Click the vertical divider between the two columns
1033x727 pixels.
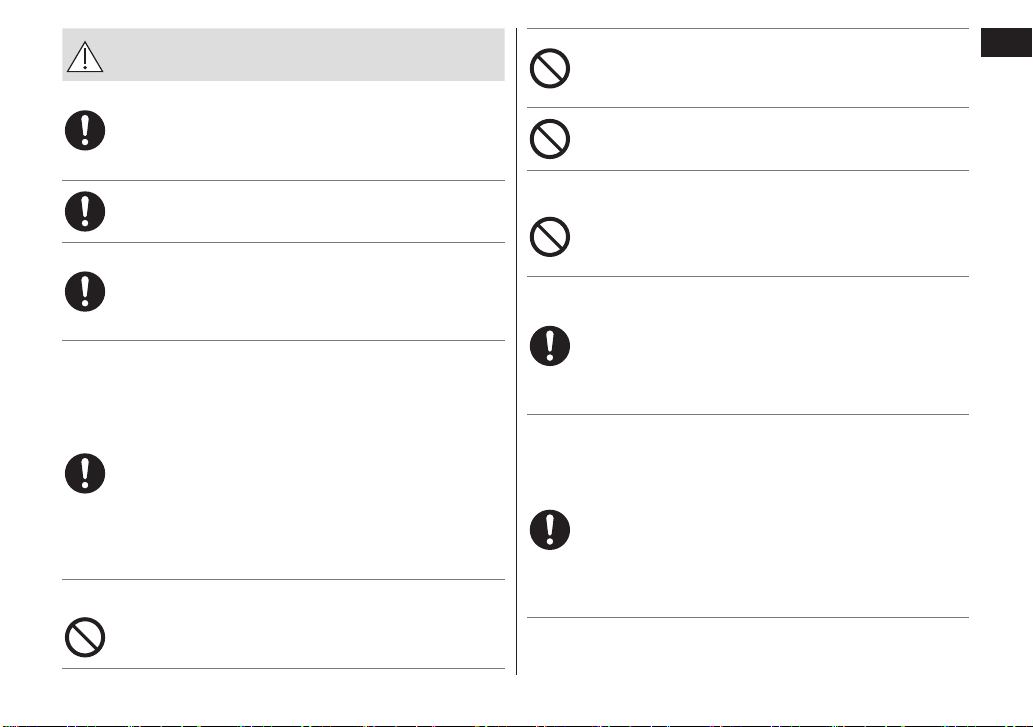pos(516,352)
